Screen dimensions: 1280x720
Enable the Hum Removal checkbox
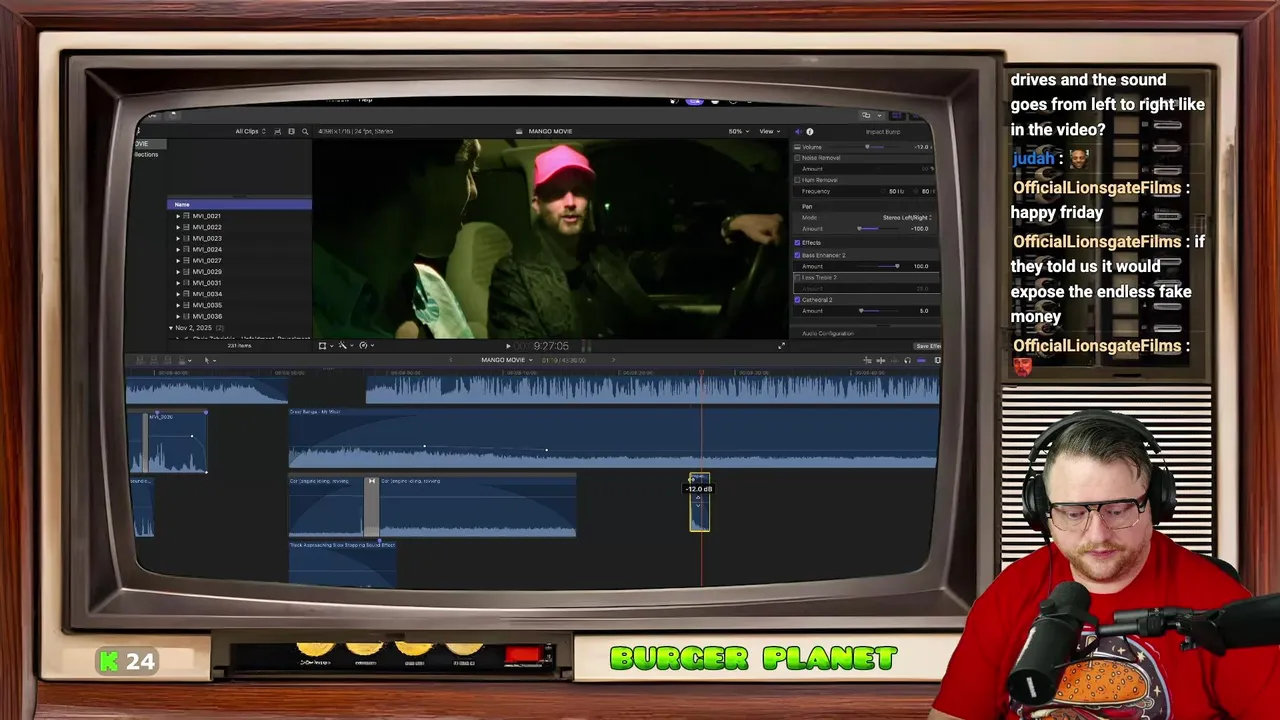(797, 180)
